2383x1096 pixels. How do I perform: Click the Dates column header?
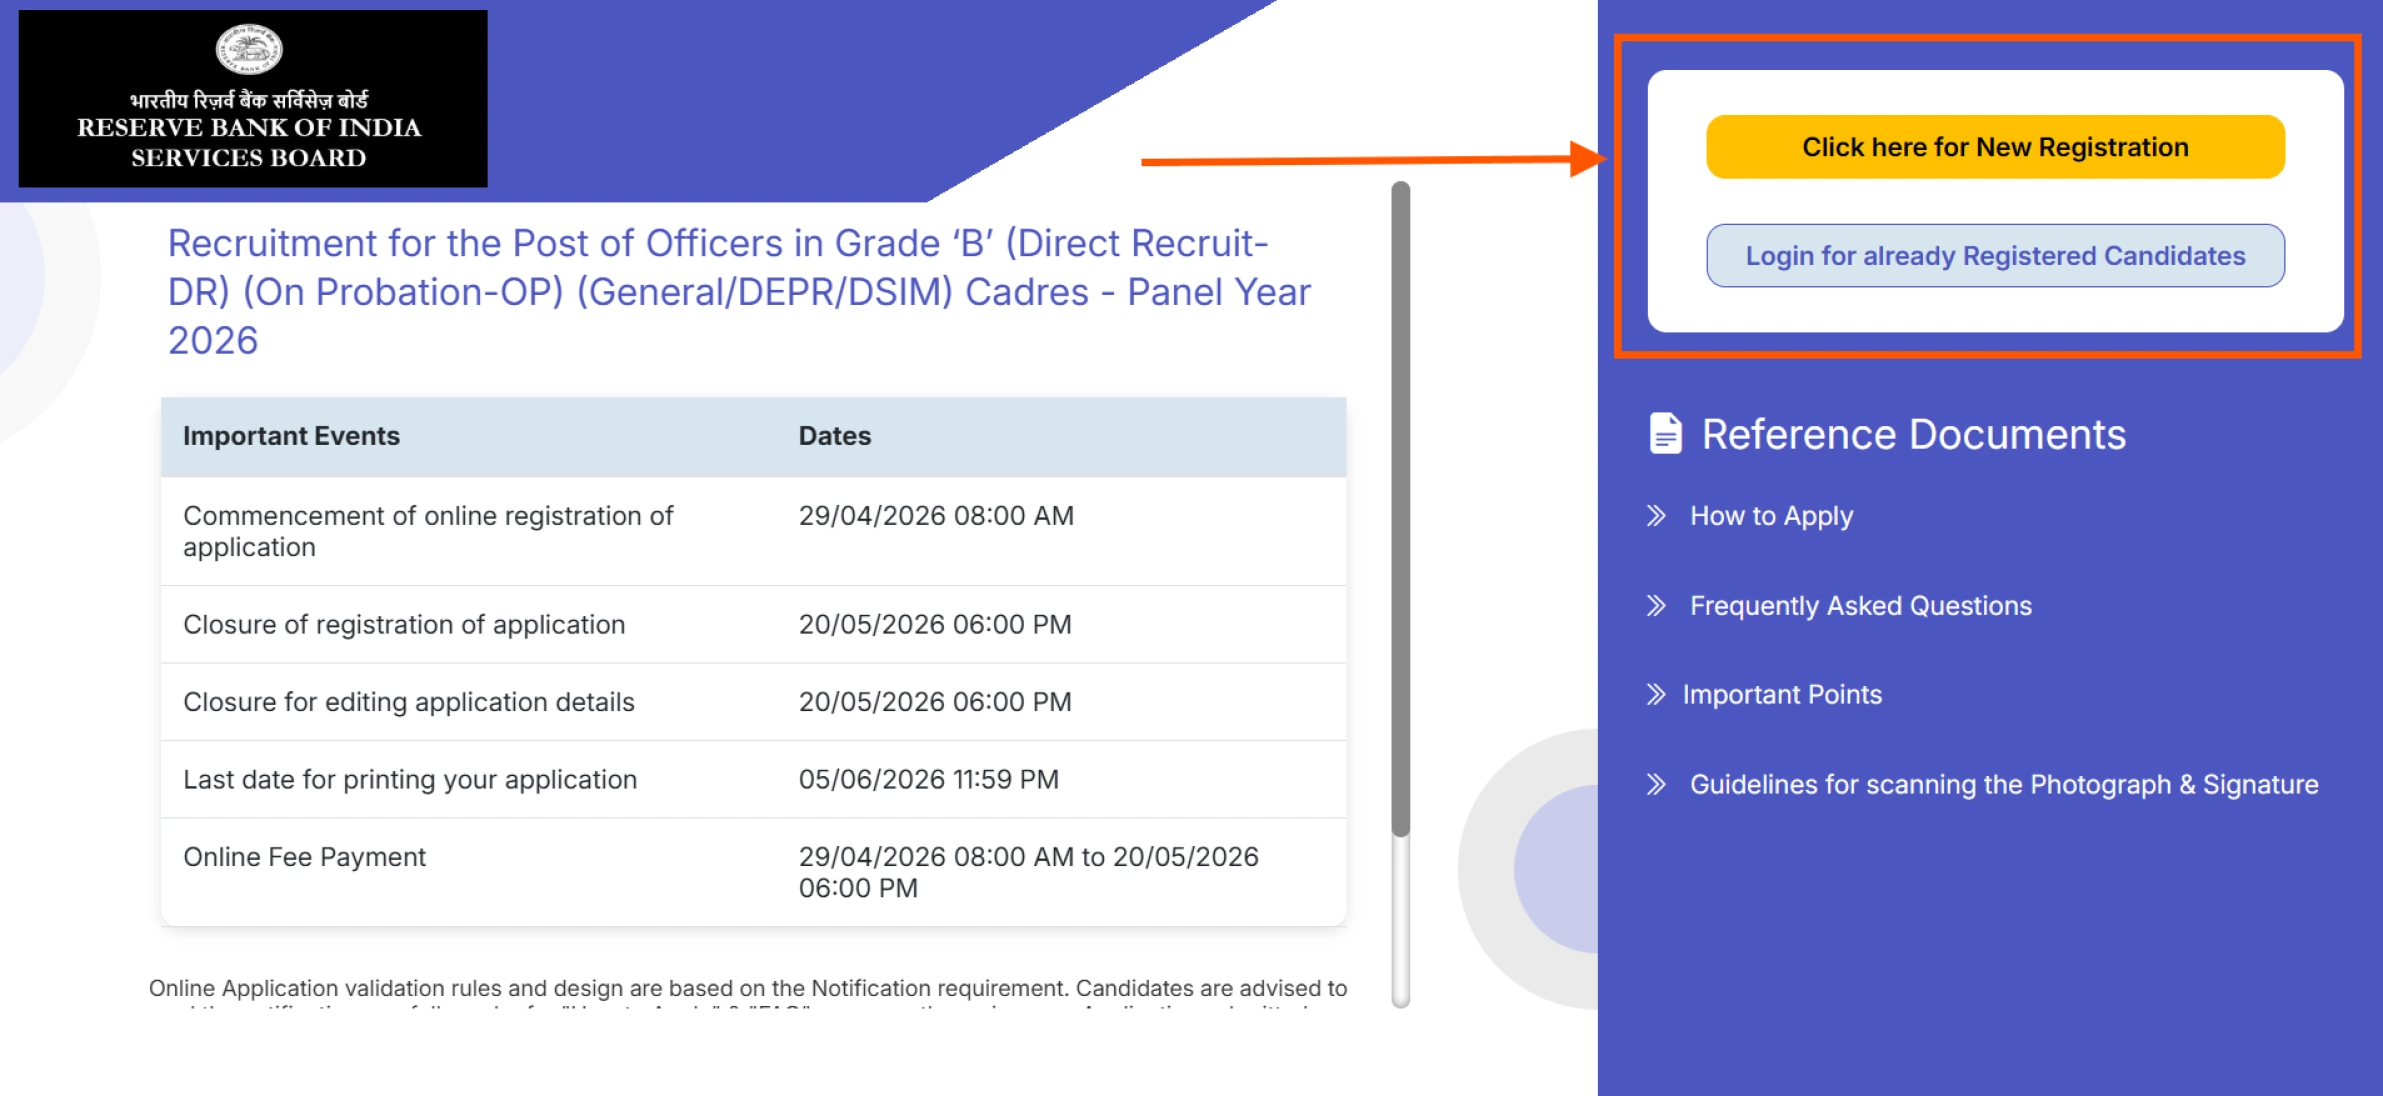(835, 436)
